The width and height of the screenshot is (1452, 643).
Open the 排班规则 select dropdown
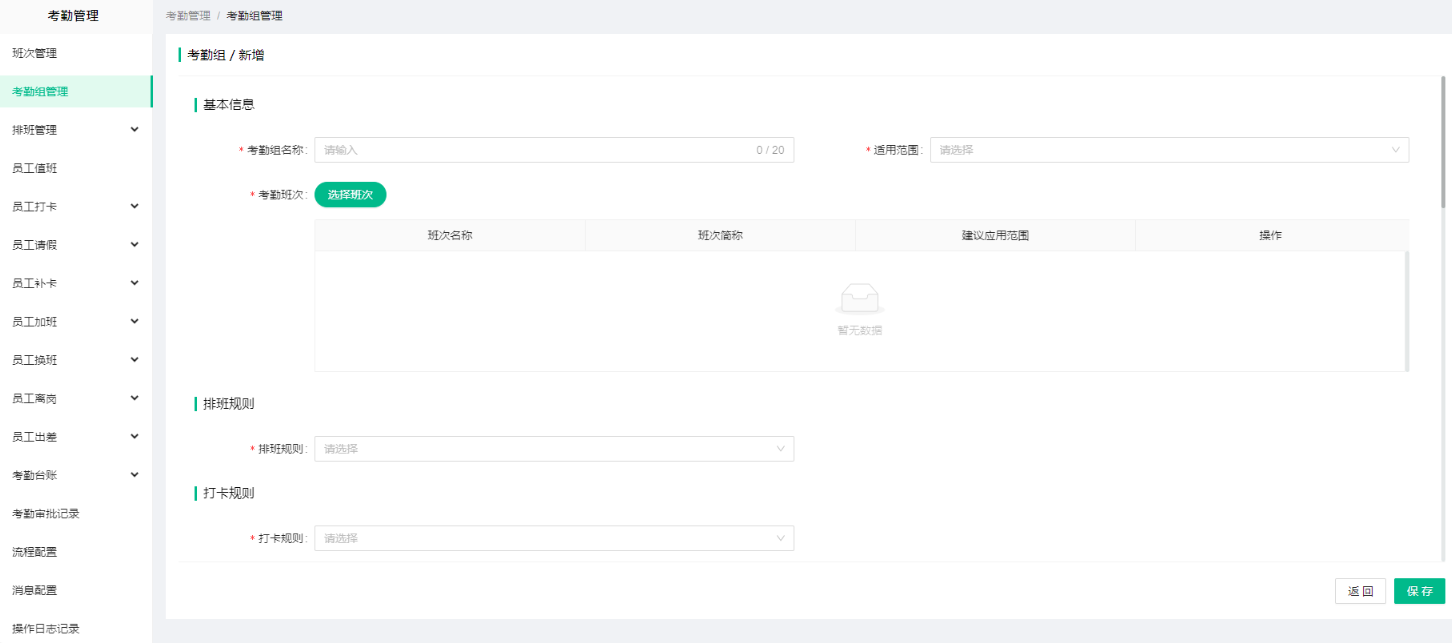pyautogui.click(x=554, y=449)
